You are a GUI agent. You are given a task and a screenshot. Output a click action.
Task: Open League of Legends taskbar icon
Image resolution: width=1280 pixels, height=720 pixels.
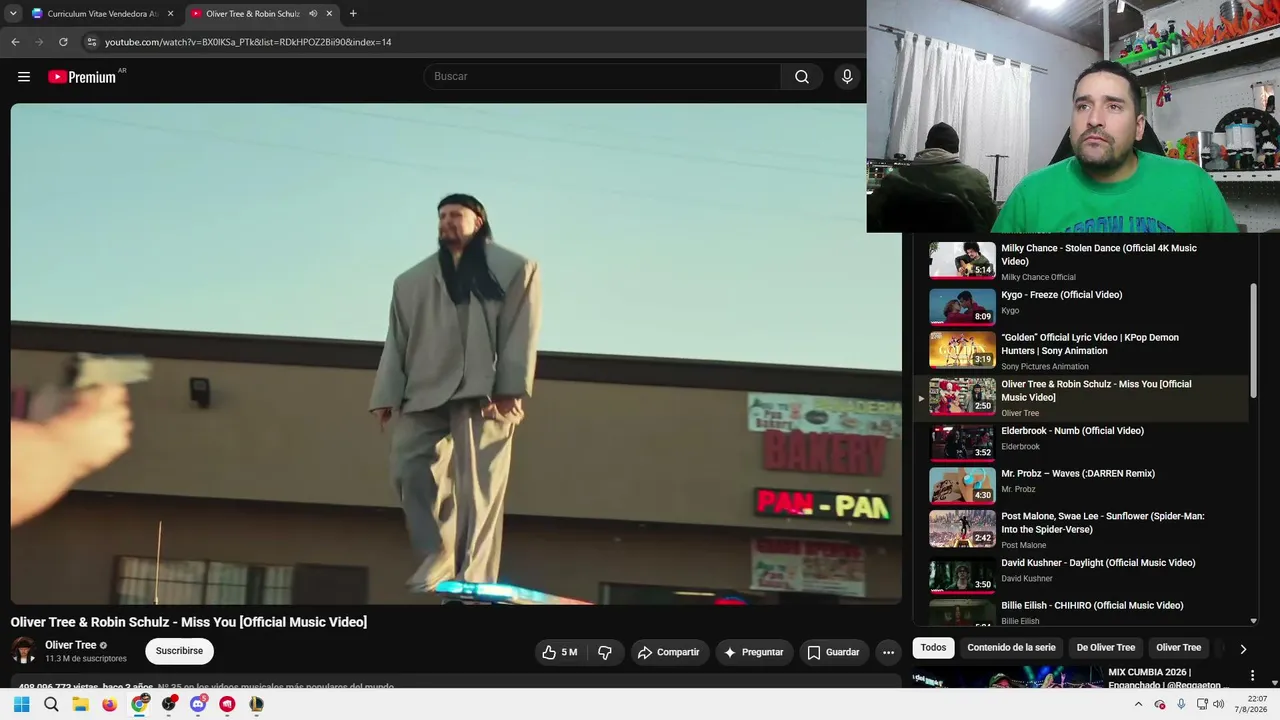coord(256,704)
